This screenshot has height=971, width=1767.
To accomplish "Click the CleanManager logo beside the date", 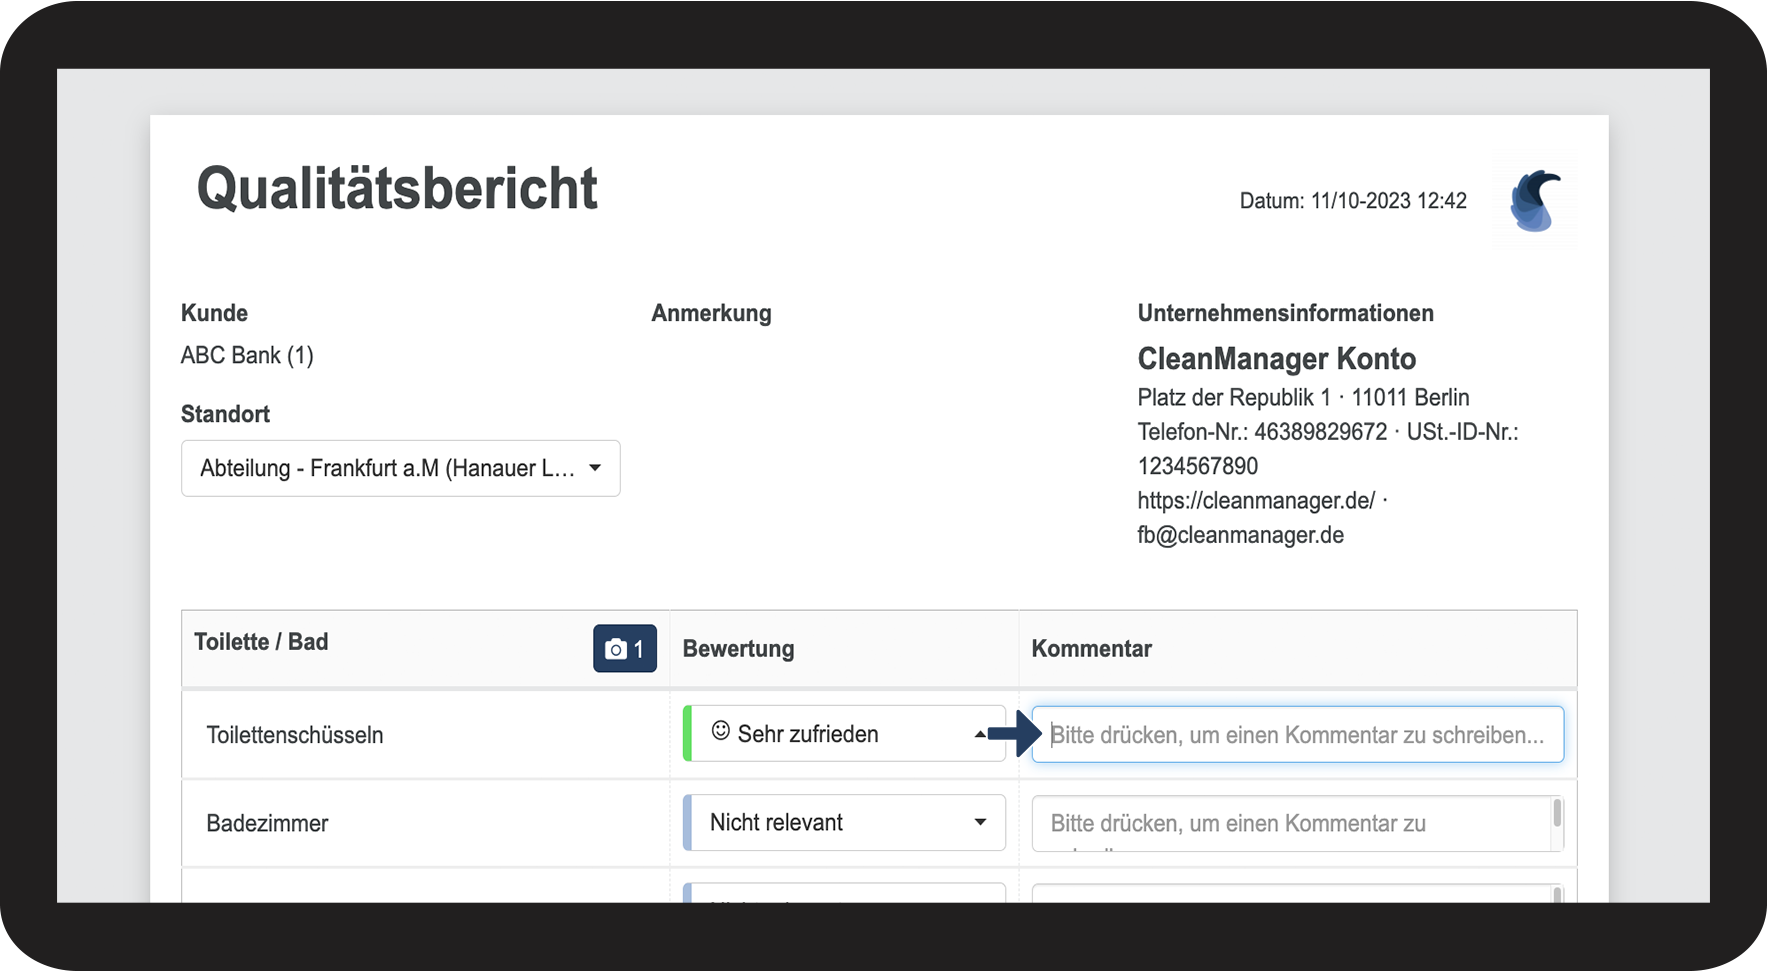I will coord(1534,201).
